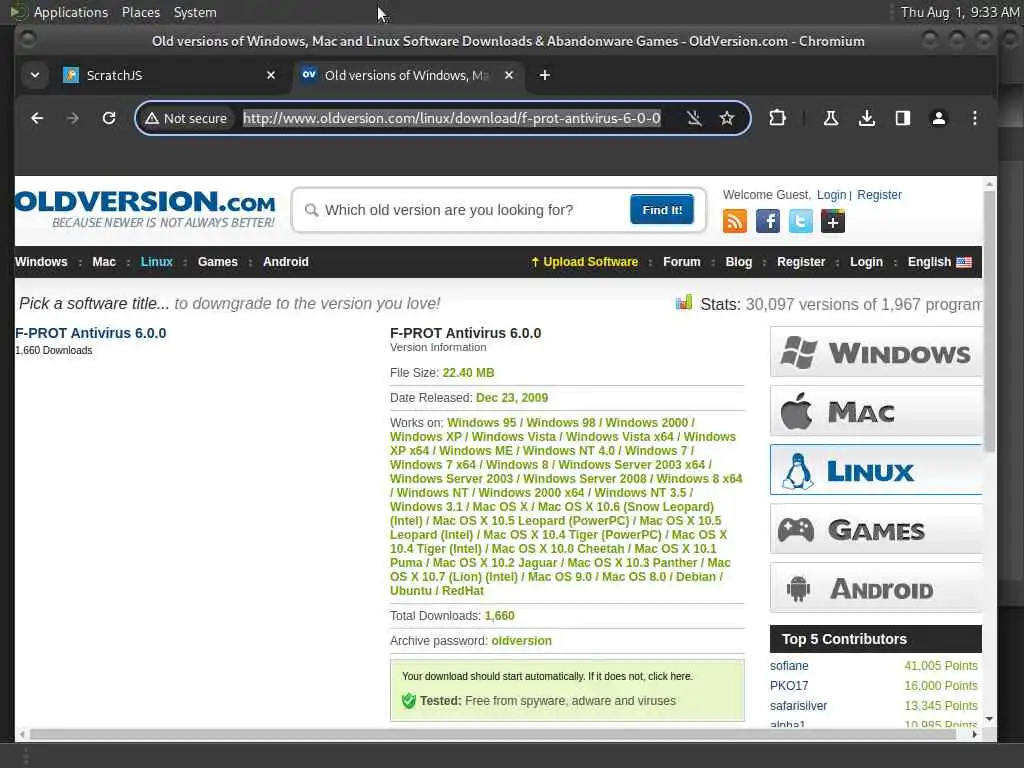Open the Games nav menu item
Image resolution: width=1024 pixels, height=768 pixels.
[217, 262]
